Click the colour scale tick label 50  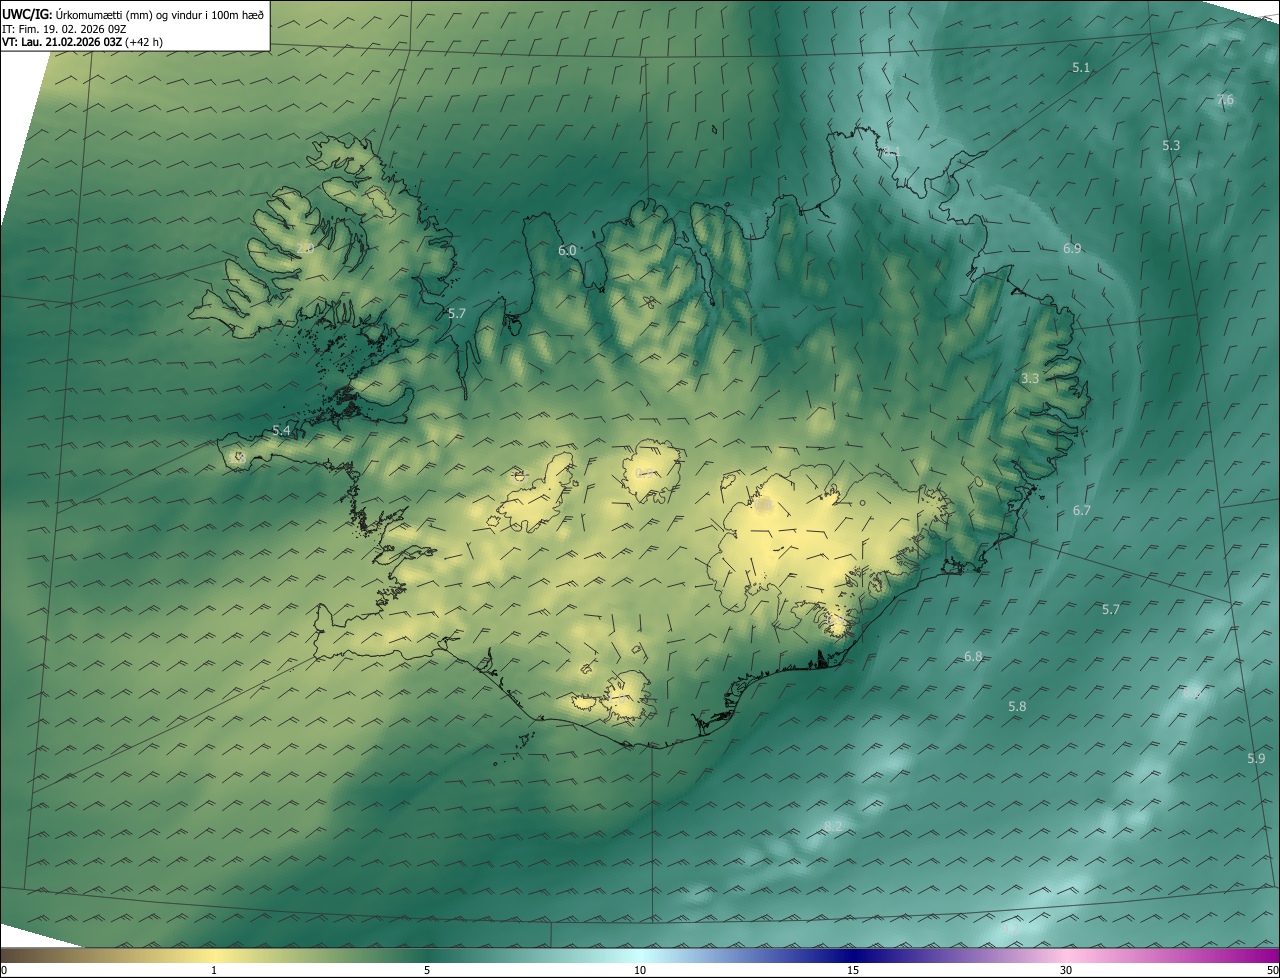1272,970
